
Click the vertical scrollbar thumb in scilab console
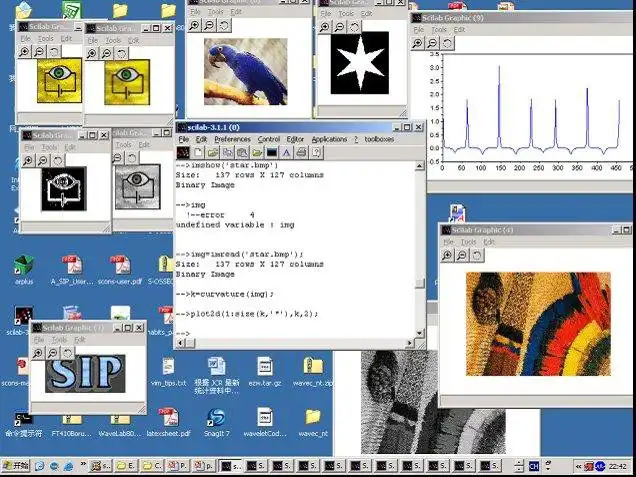tap(420, 283)
